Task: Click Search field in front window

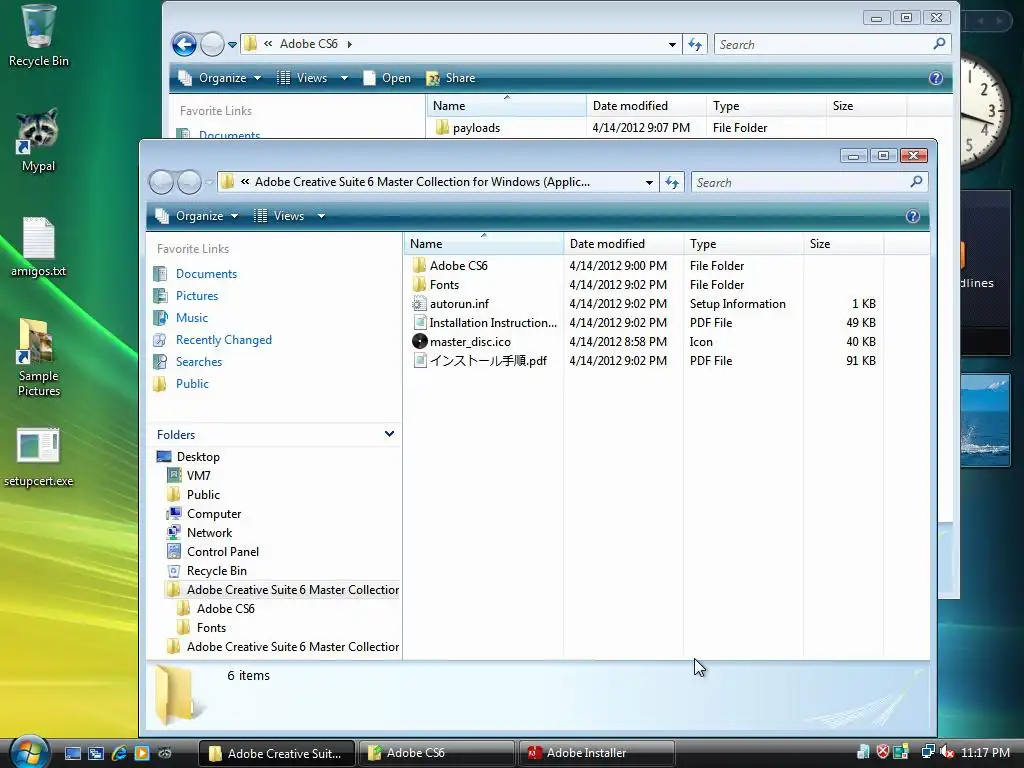Action: click(809, 183)
